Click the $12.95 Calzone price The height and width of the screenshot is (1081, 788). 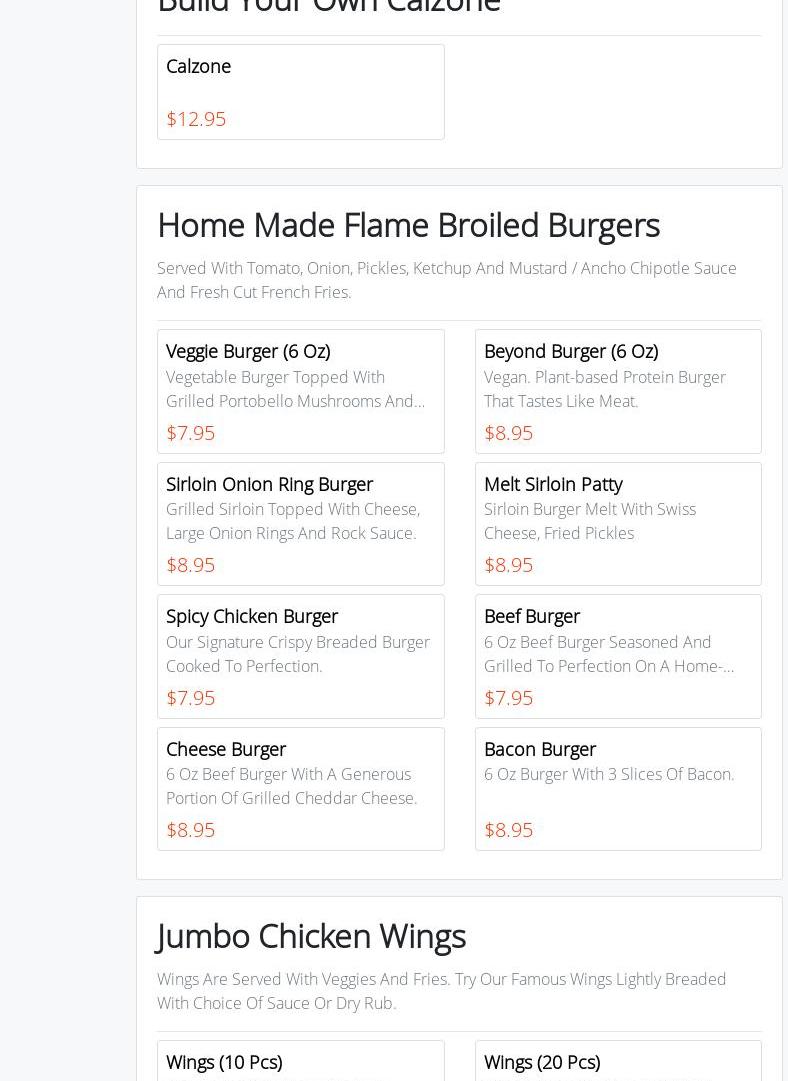196,119
